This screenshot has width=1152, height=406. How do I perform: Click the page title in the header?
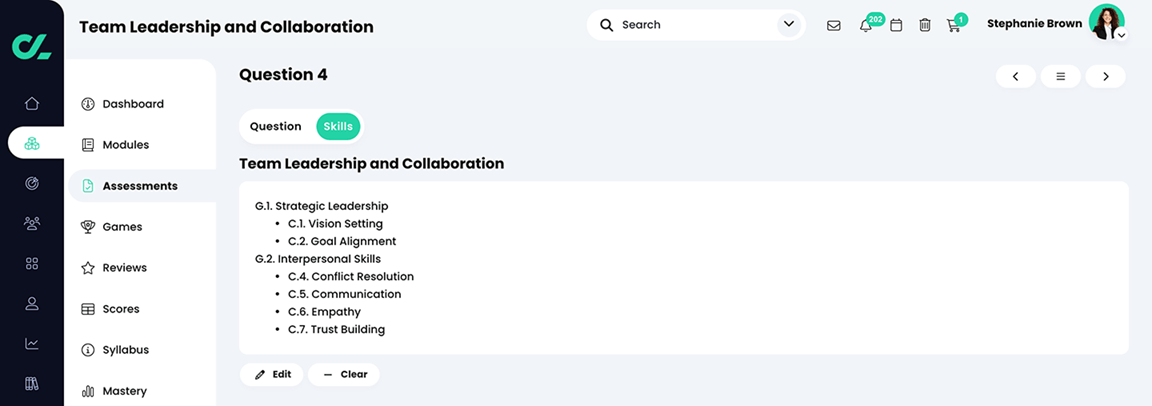pyautogui.click(x=226, y=27)
